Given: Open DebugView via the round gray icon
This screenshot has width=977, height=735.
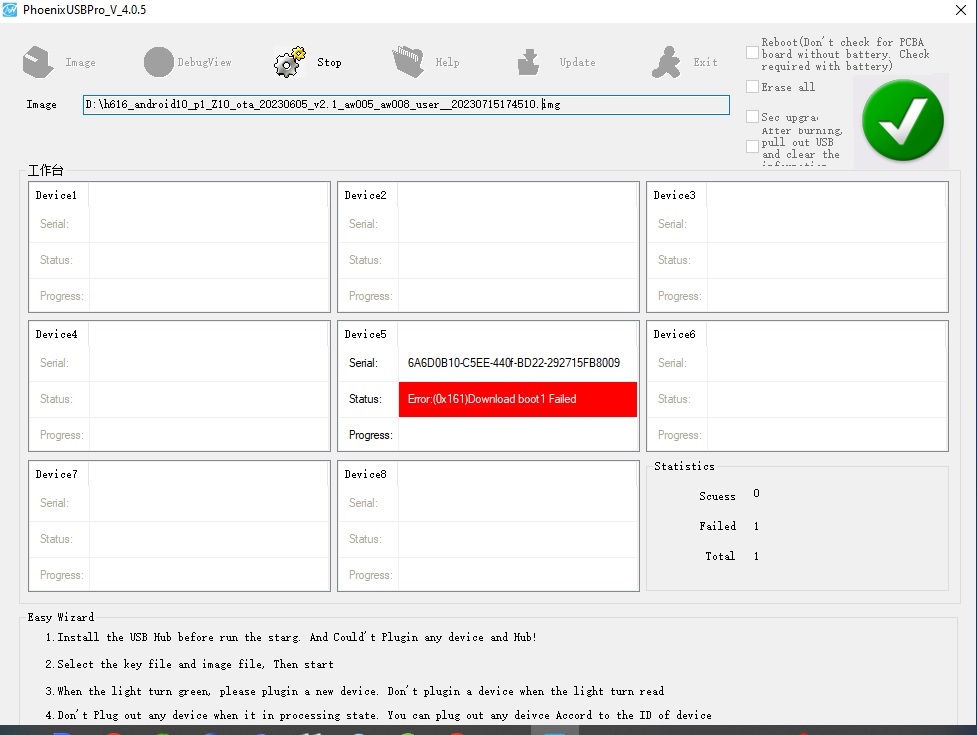Looking at the screenshot, I should (158, 62).
